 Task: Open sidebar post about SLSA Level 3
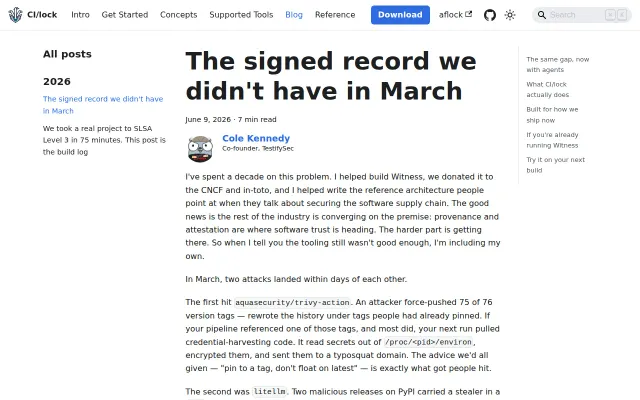tap(104, 140)
